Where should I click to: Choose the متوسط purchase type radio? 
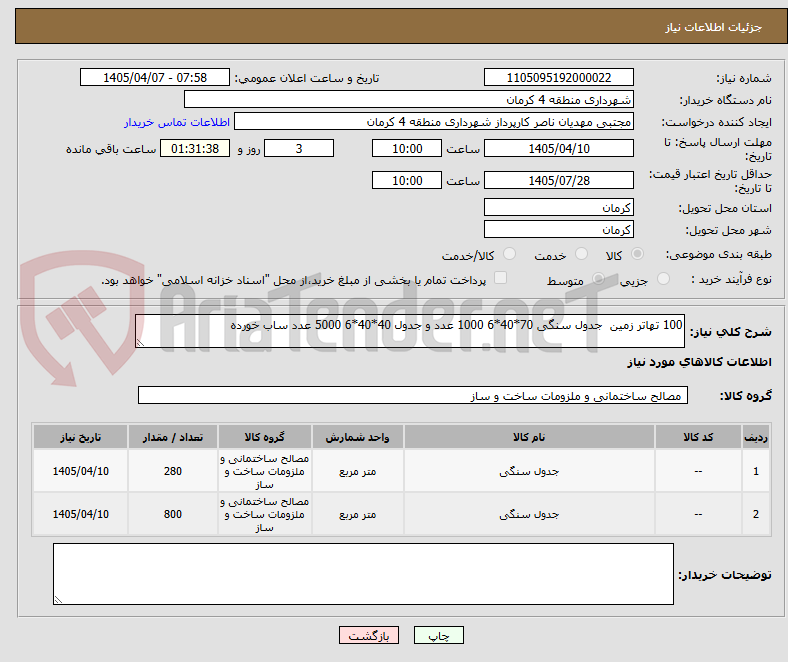[598, 279]
